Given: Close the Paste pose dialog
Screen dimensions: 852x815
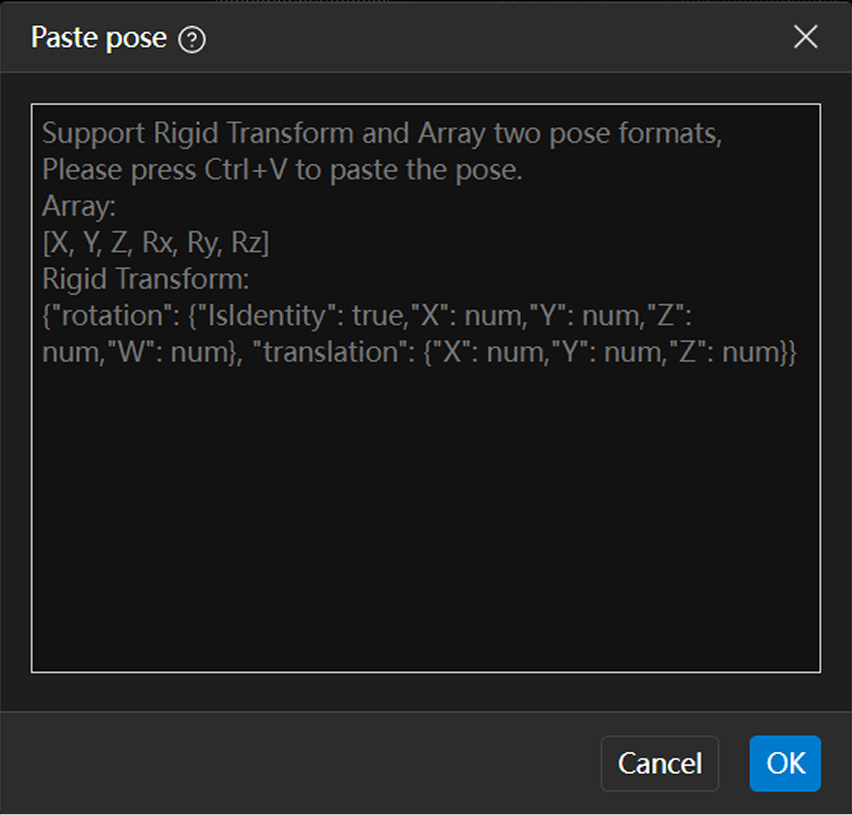Looking at the screenshot, I should 805,38.
